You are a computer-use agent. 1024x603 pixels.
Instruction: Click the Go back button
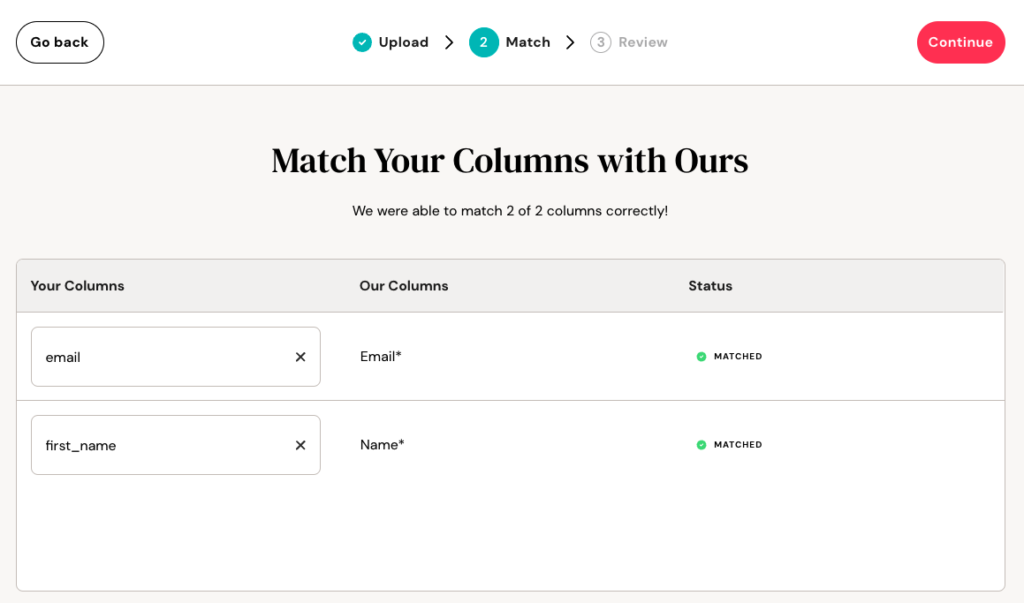[x=59, y=42]
